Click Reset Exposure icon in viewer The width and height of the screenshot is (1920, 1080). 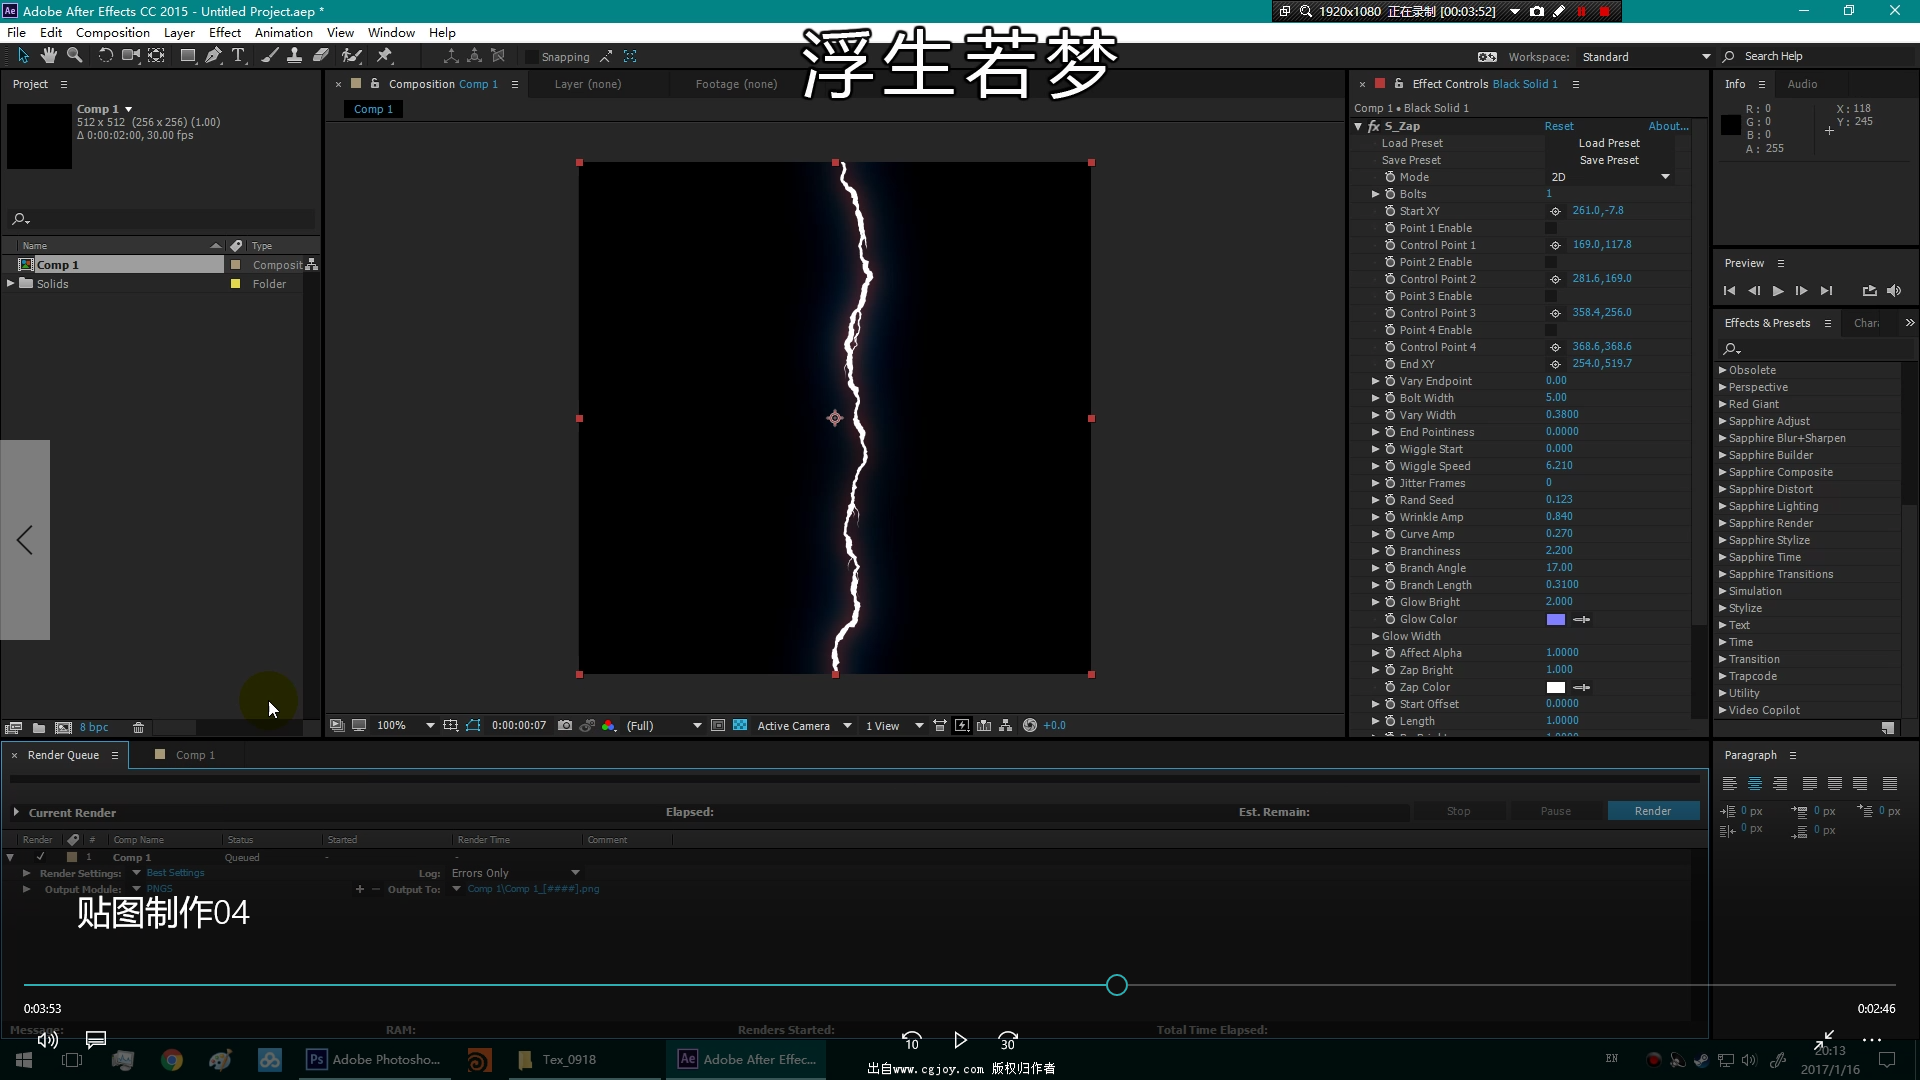(1030, 726)
